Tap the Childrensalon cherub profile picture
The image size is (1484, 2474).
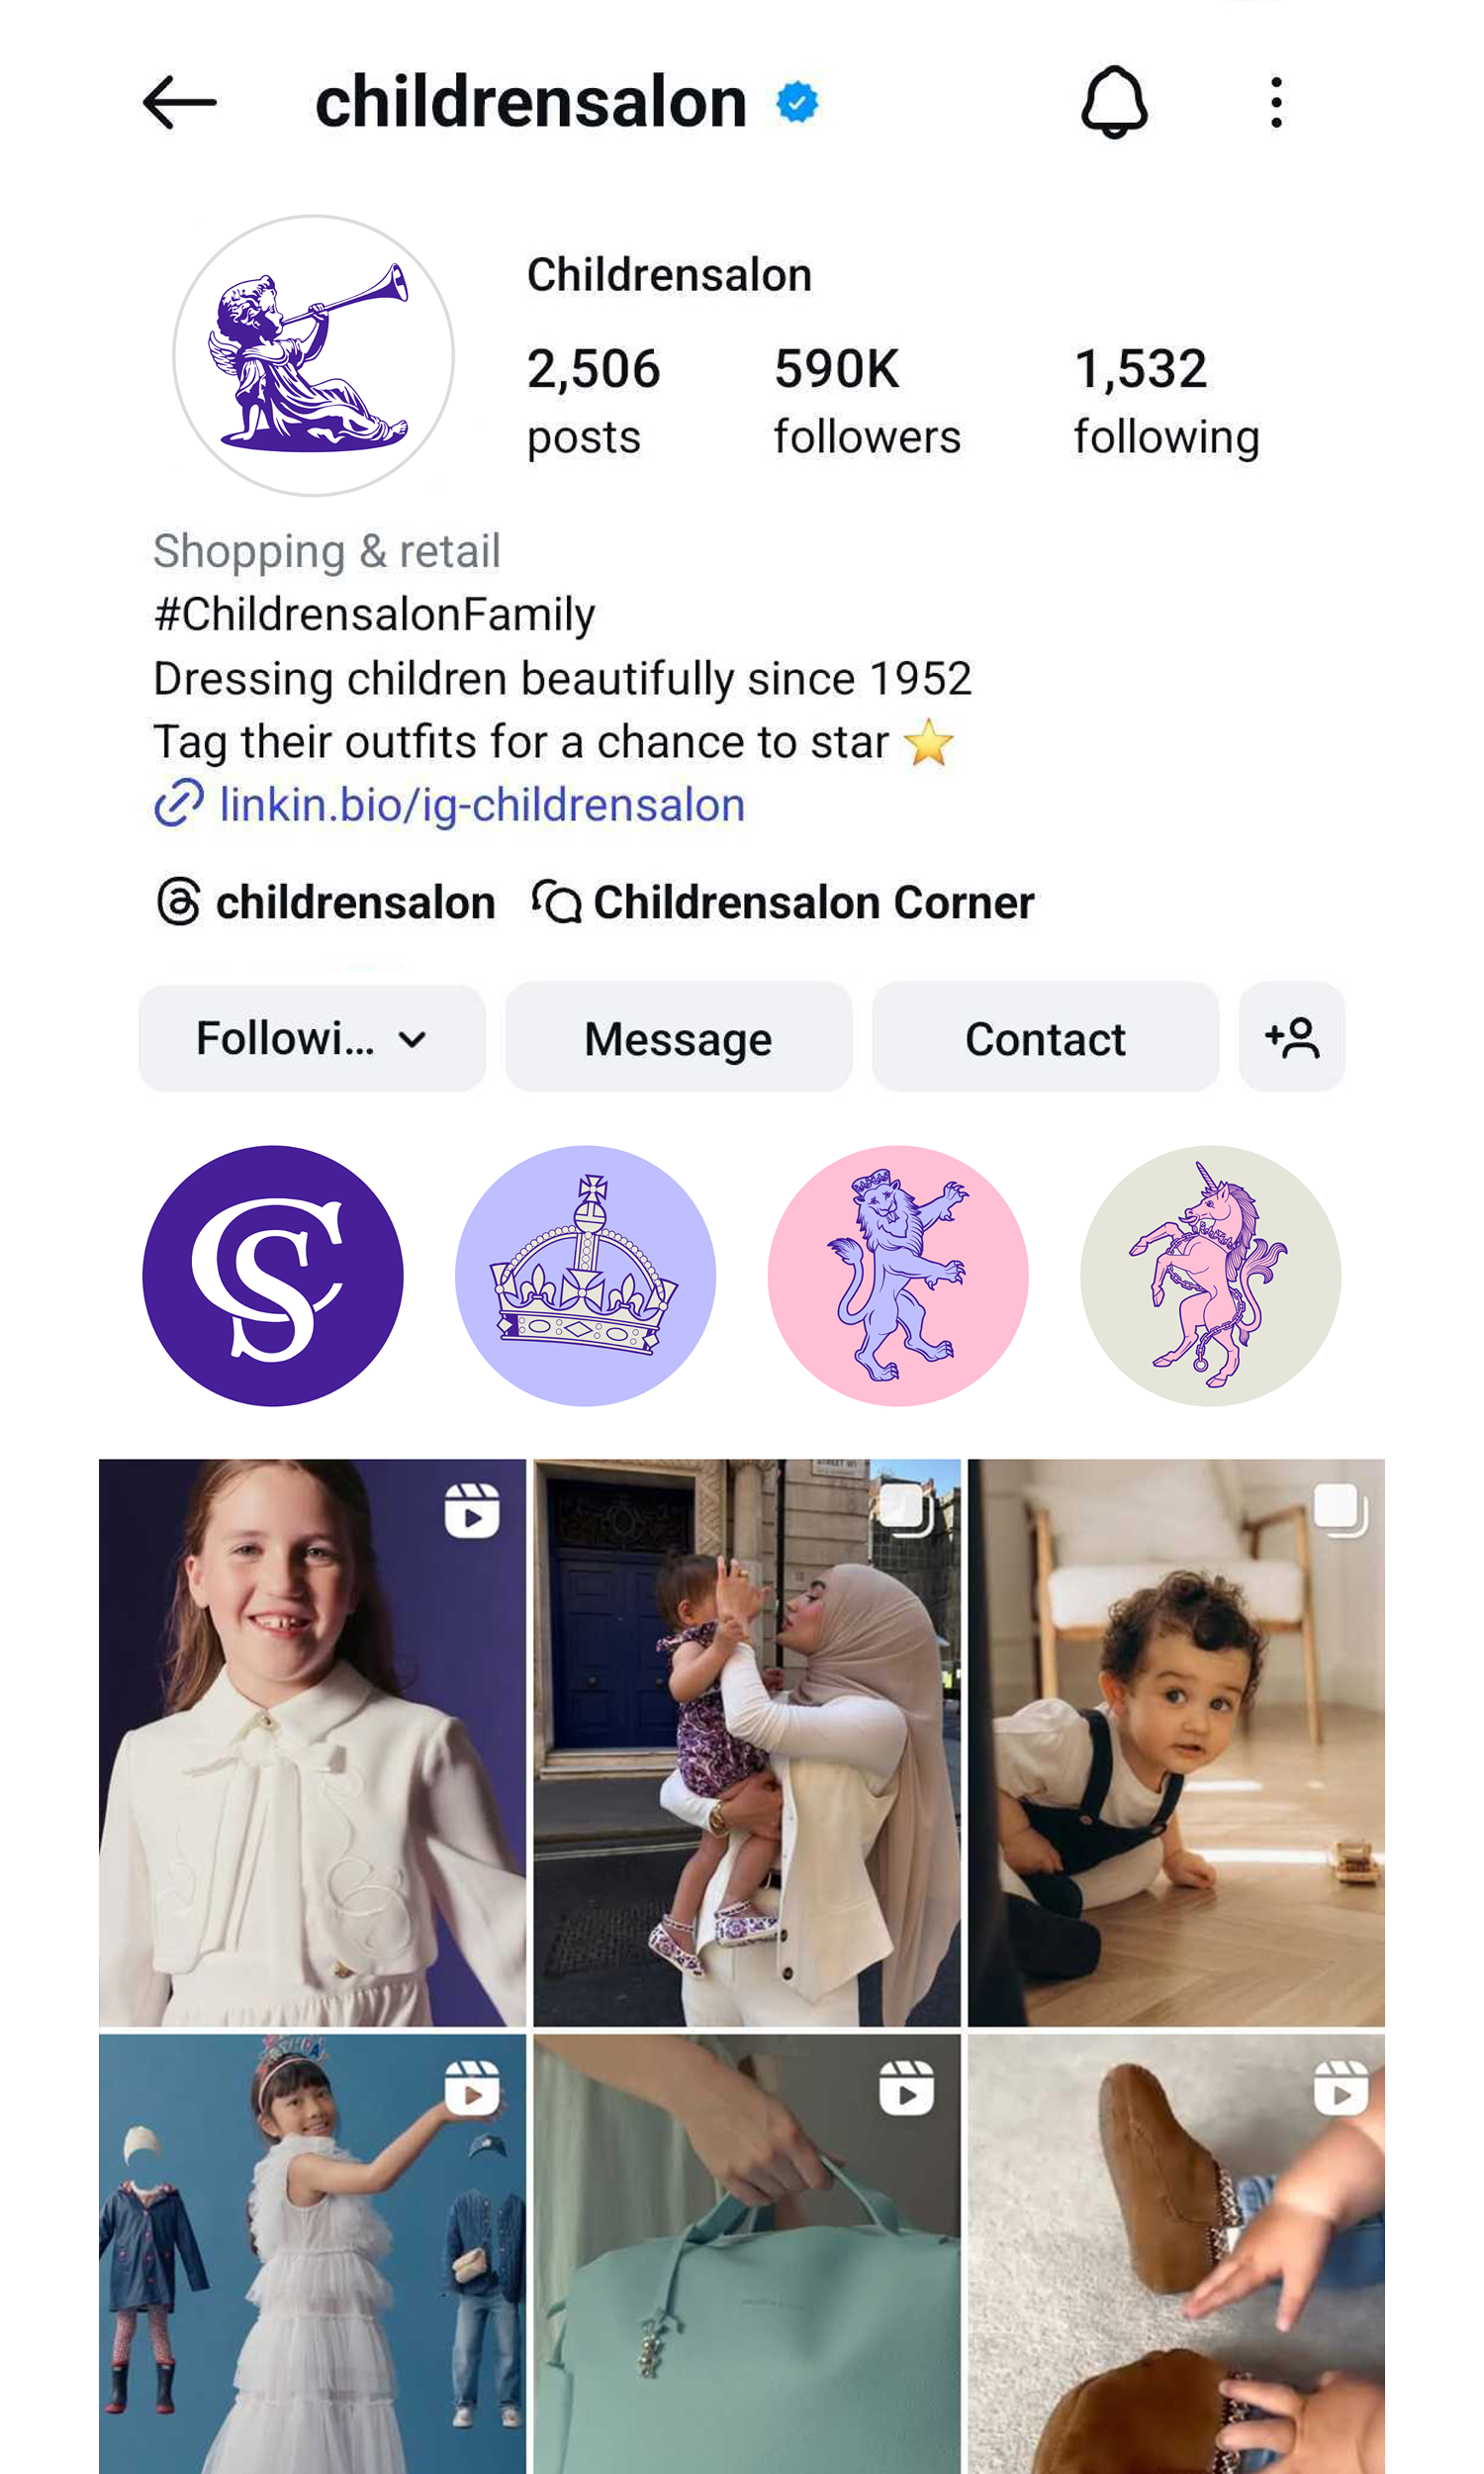pyautogui.click(x=313, y=355)
